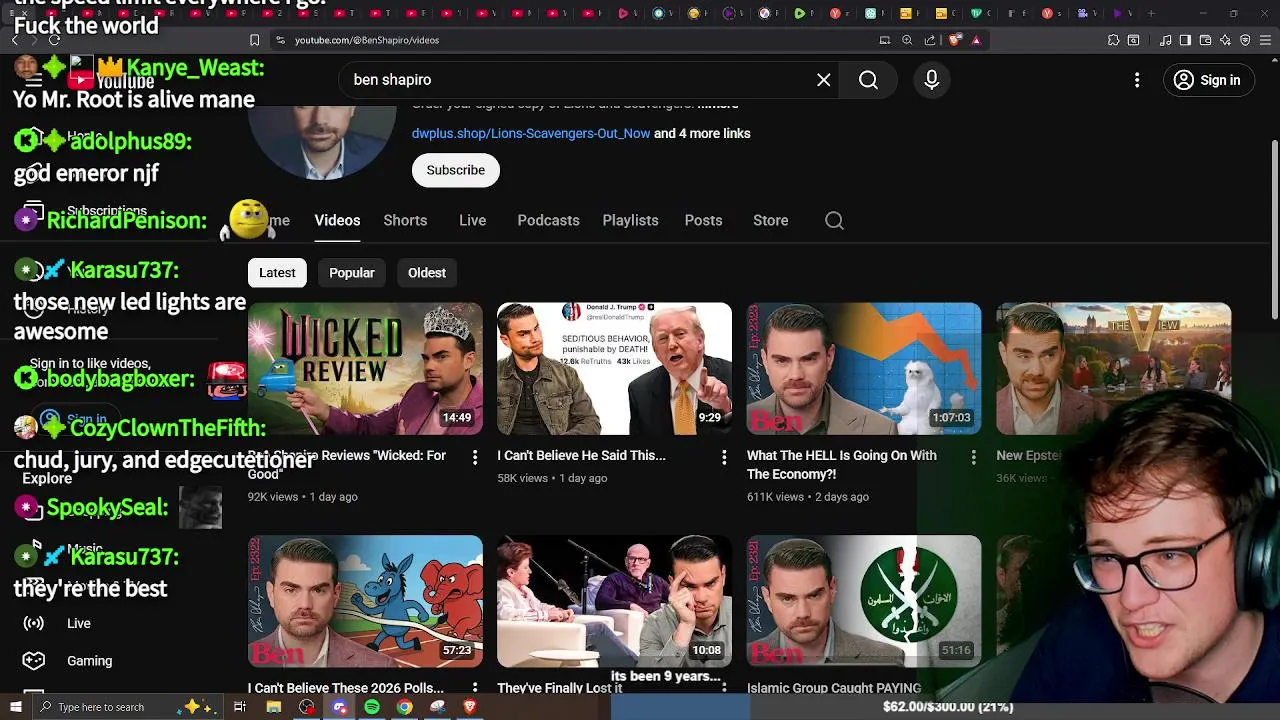The image size is (1280, 720).
Task: Open the 1:07:03 economy video thumbnail
Action: 864,368
